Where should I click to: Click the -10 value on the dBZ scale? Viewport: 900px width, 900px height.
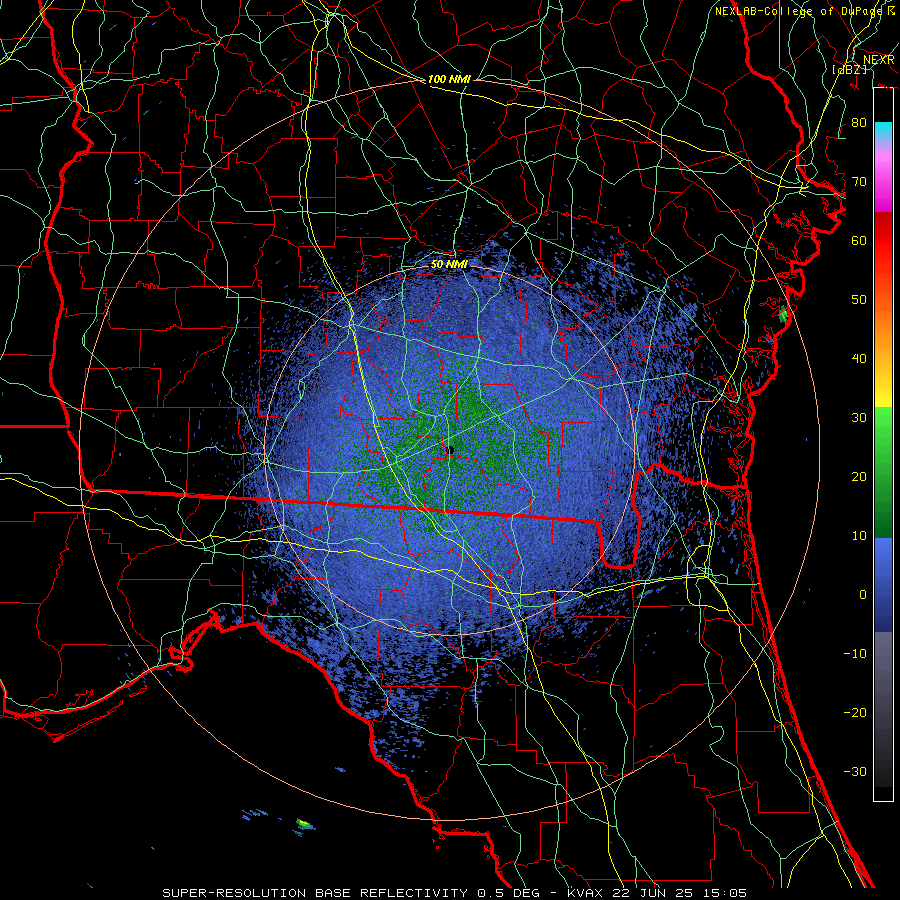click(x=855, y=654)
